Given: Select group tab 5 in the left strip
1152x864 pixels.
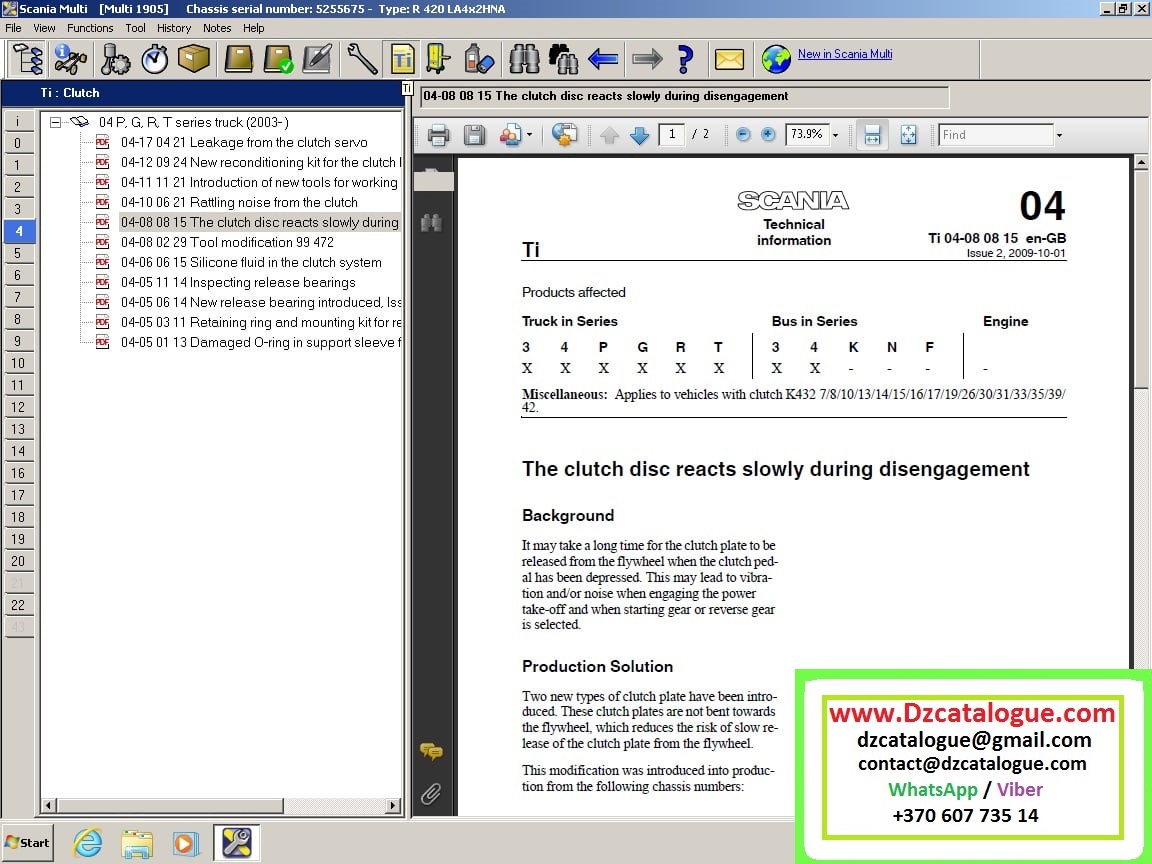Looking at the screenshot, I should click(x=18, y=253).
